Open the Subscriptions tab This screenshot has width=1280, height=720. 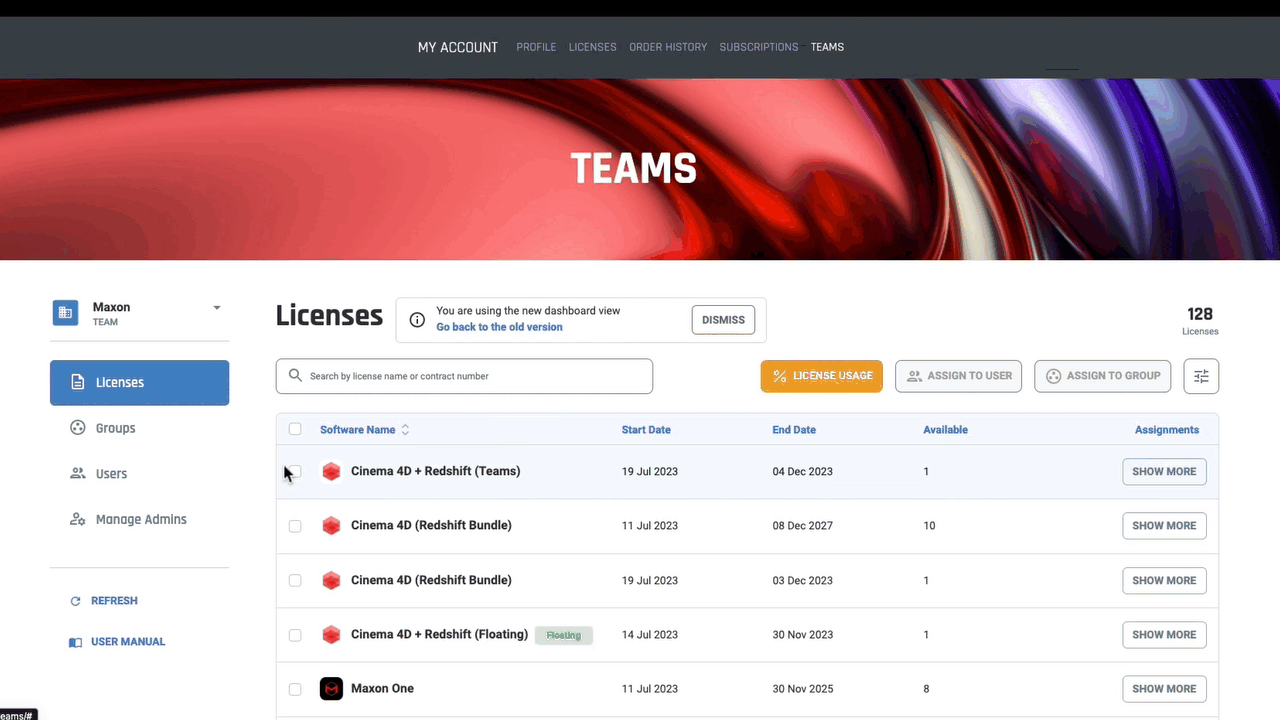759,47
